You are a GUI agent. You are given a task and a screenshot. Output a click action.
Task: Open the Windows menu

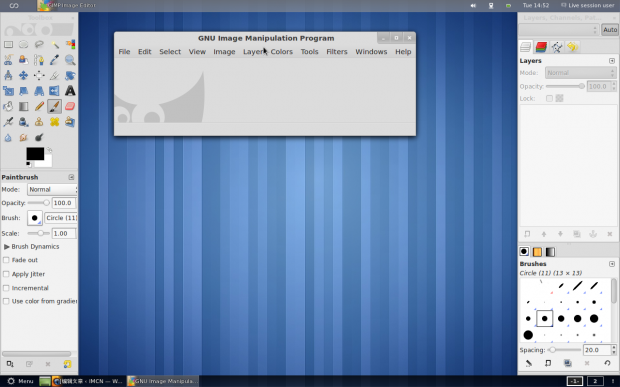pos(371,52)
